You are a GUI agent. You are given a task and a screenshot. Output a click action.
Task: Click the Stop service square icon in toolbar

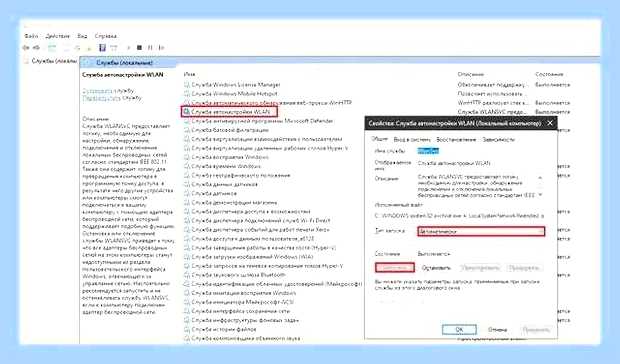coord(139,48)
